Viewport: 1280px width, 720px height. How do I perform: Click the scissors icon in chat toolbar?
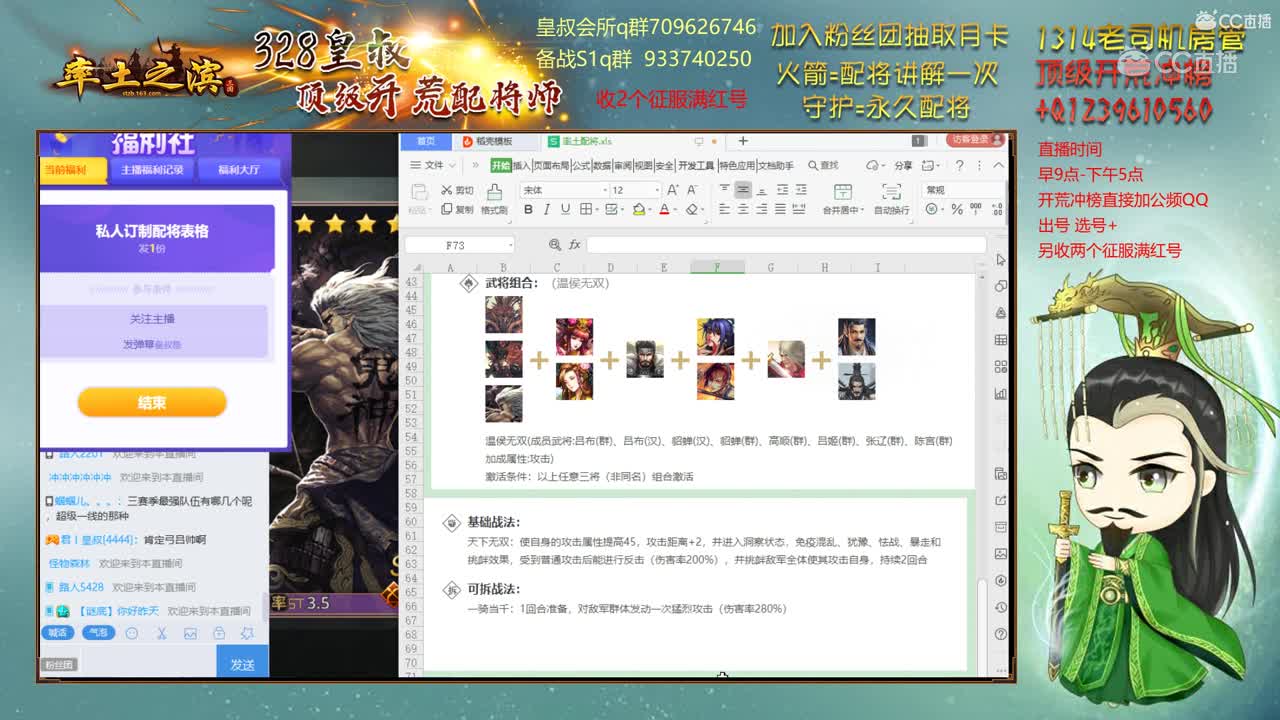[161, 633]
